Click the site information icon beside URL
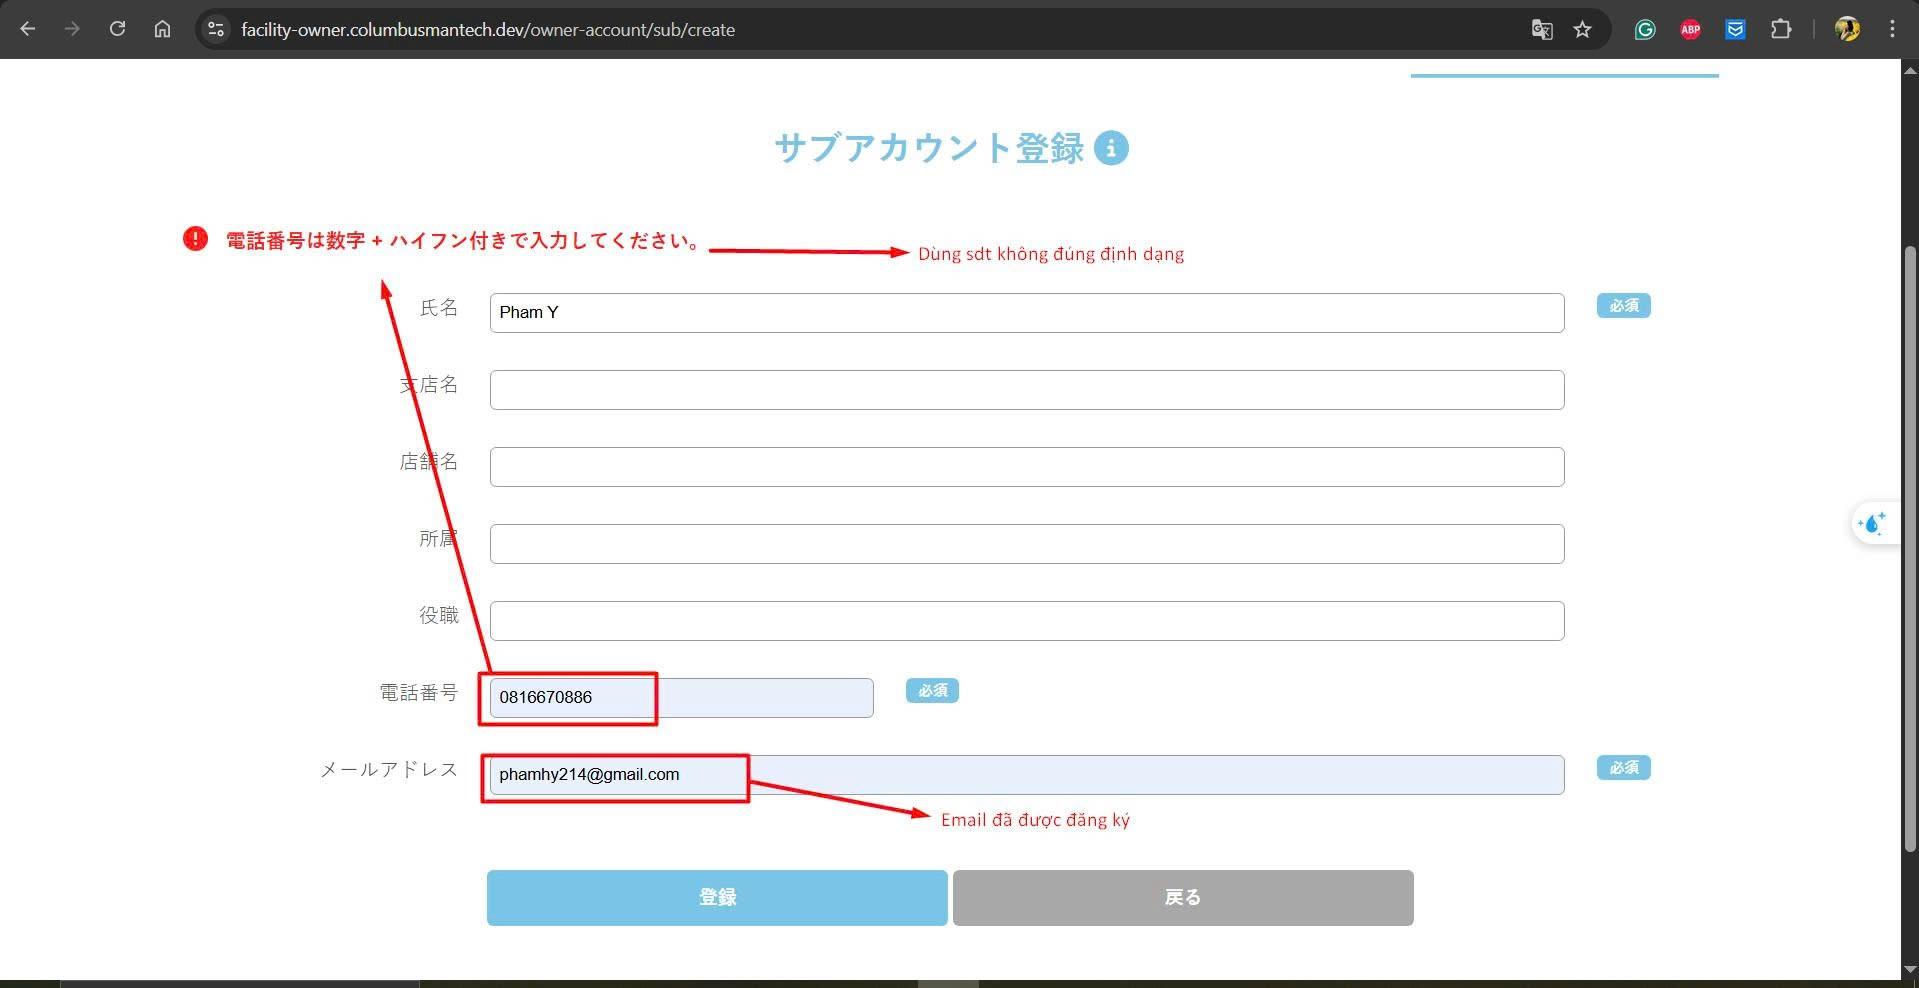Screen dimensions: 1919x988 [x=216, y=30]
